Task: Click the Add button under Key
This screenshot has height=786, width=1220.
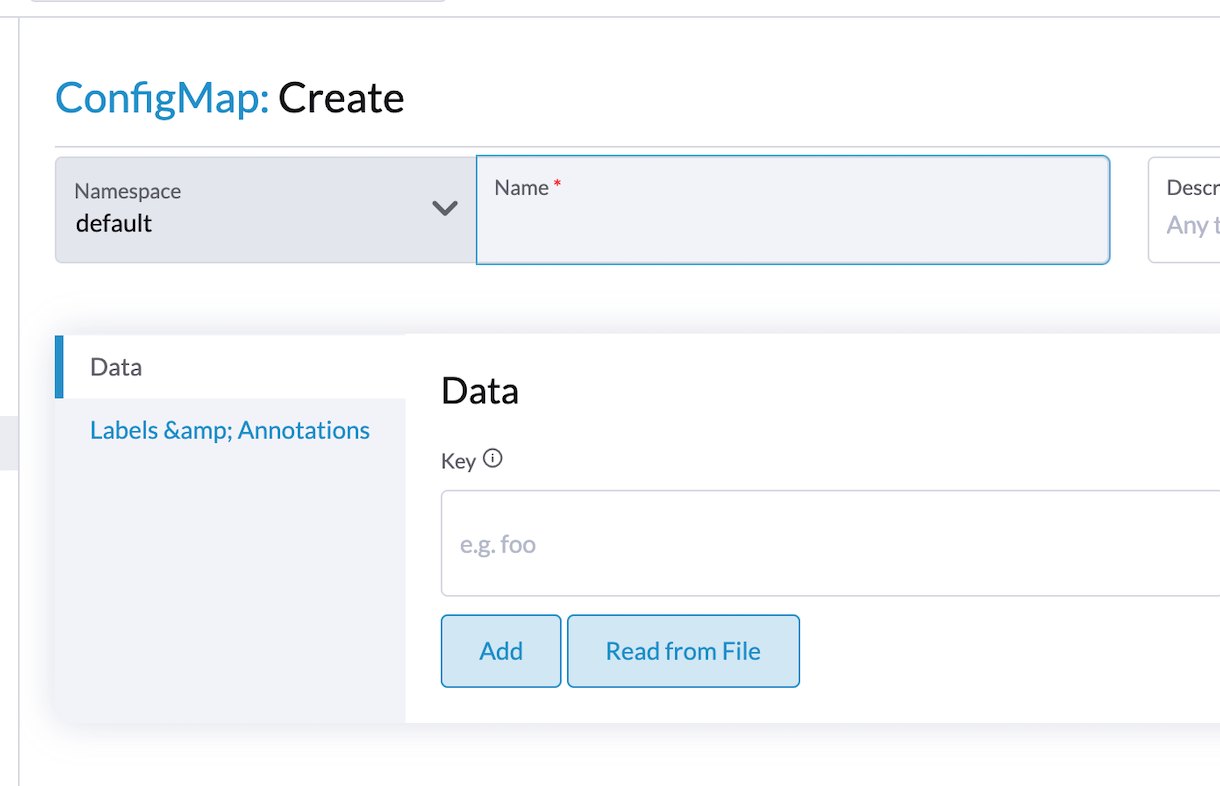Action: click(501, 651)
